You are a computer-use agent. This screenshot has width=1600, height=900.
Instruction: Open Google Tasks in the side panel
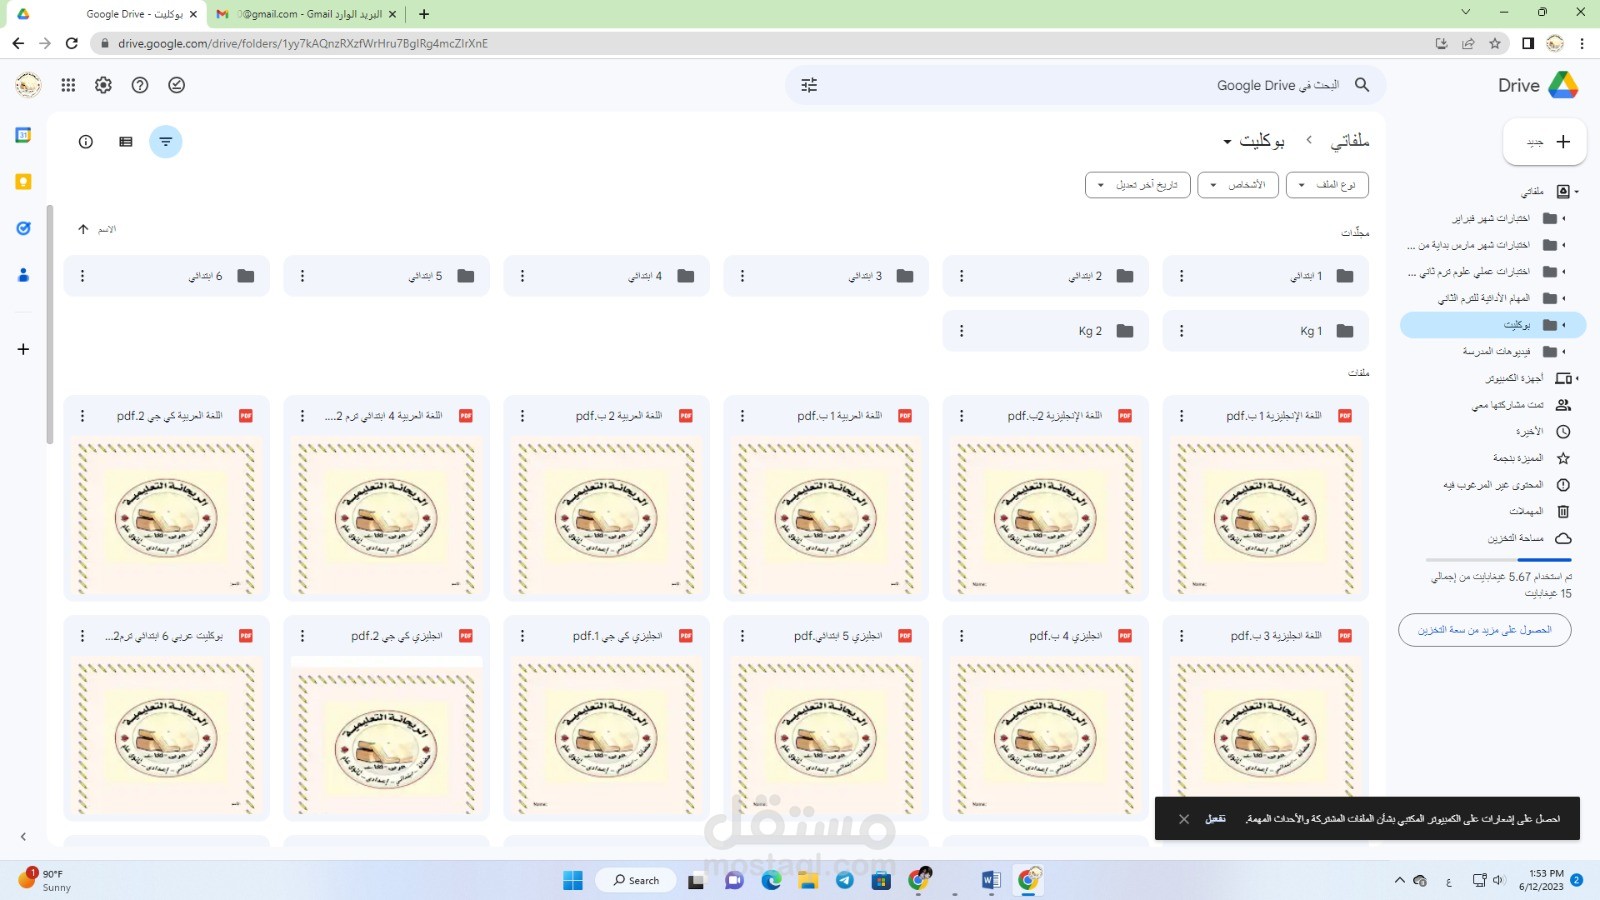[23, 228]
